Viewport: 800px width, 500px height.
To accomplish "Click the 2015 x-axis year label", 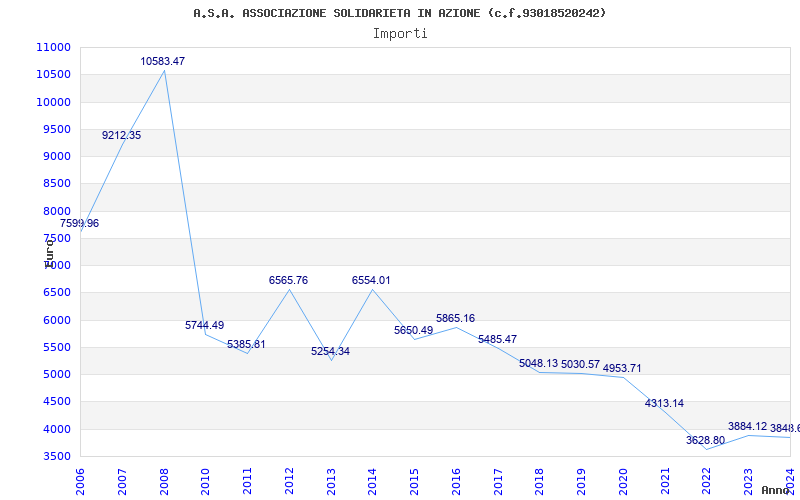I will [414, 482].
